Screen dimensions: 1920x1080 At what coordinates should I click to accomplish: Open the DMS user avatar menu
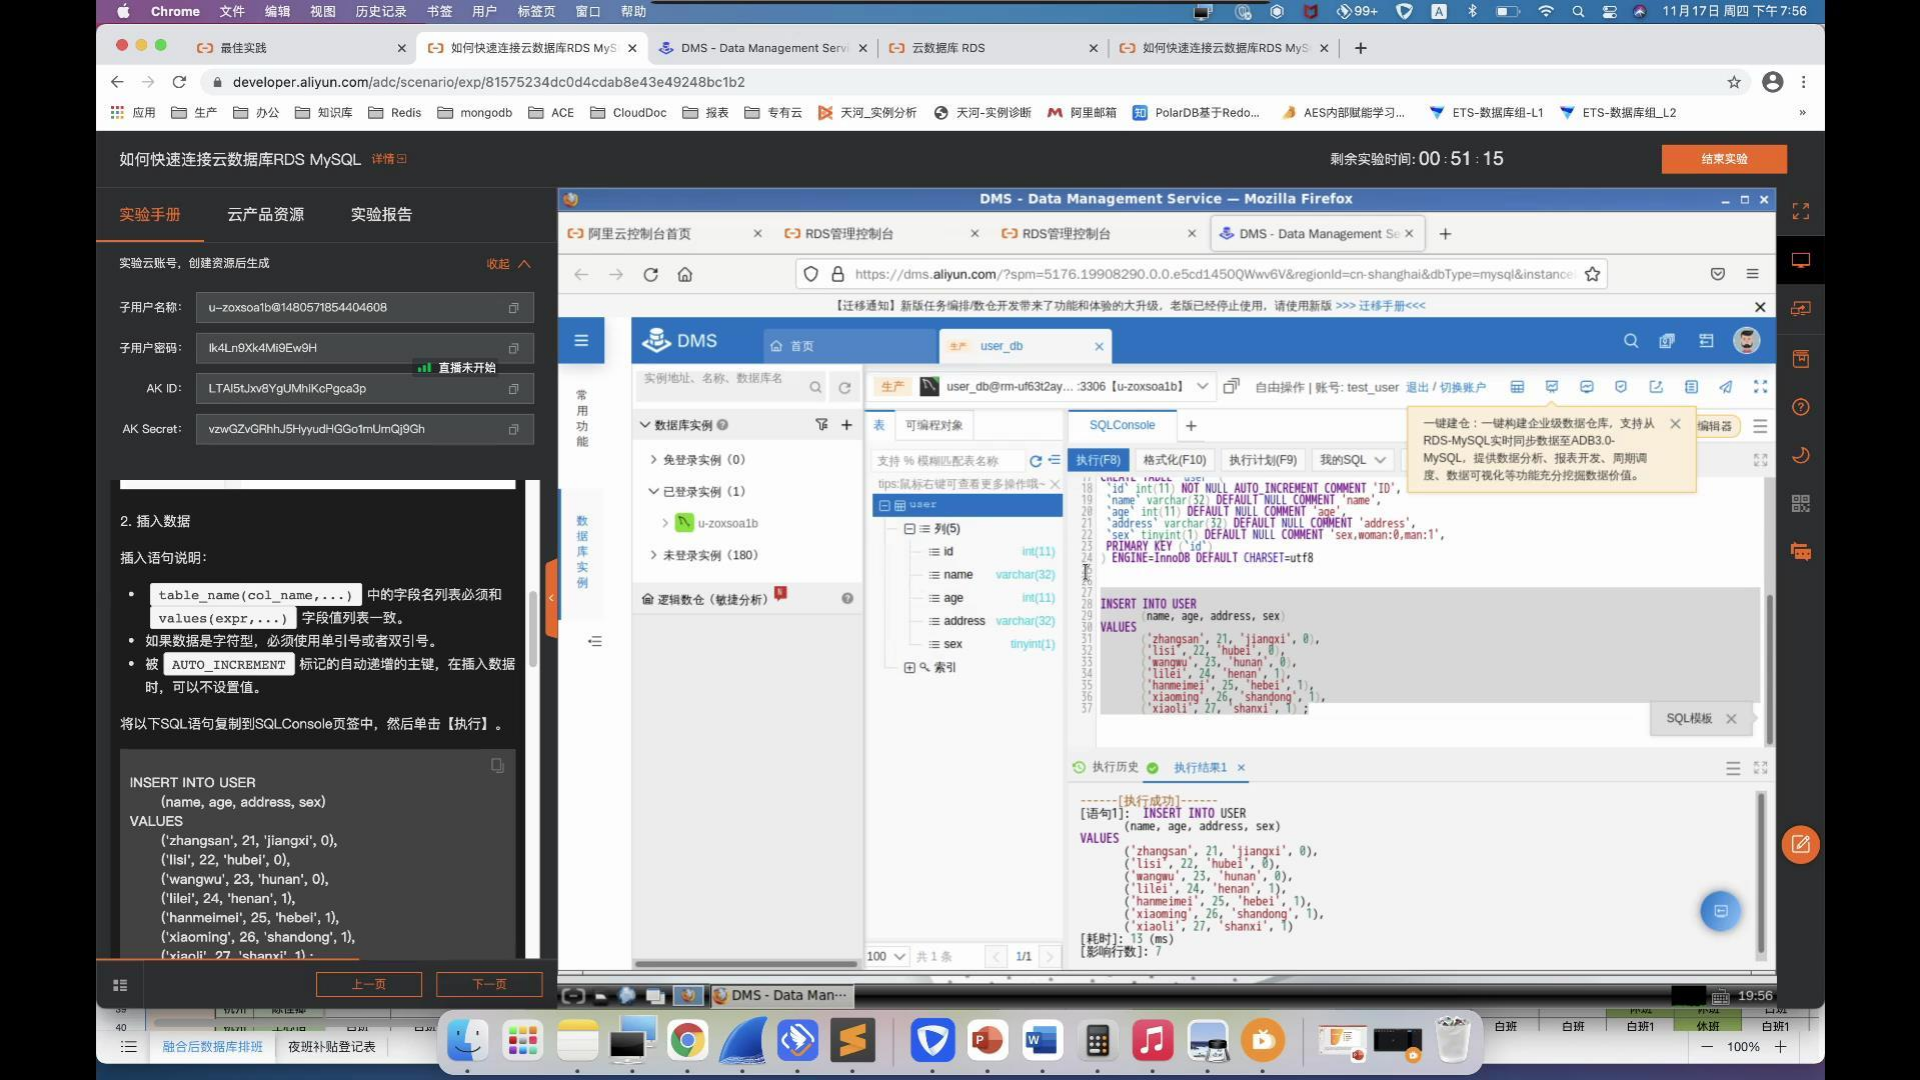[x=1746, y=341]
